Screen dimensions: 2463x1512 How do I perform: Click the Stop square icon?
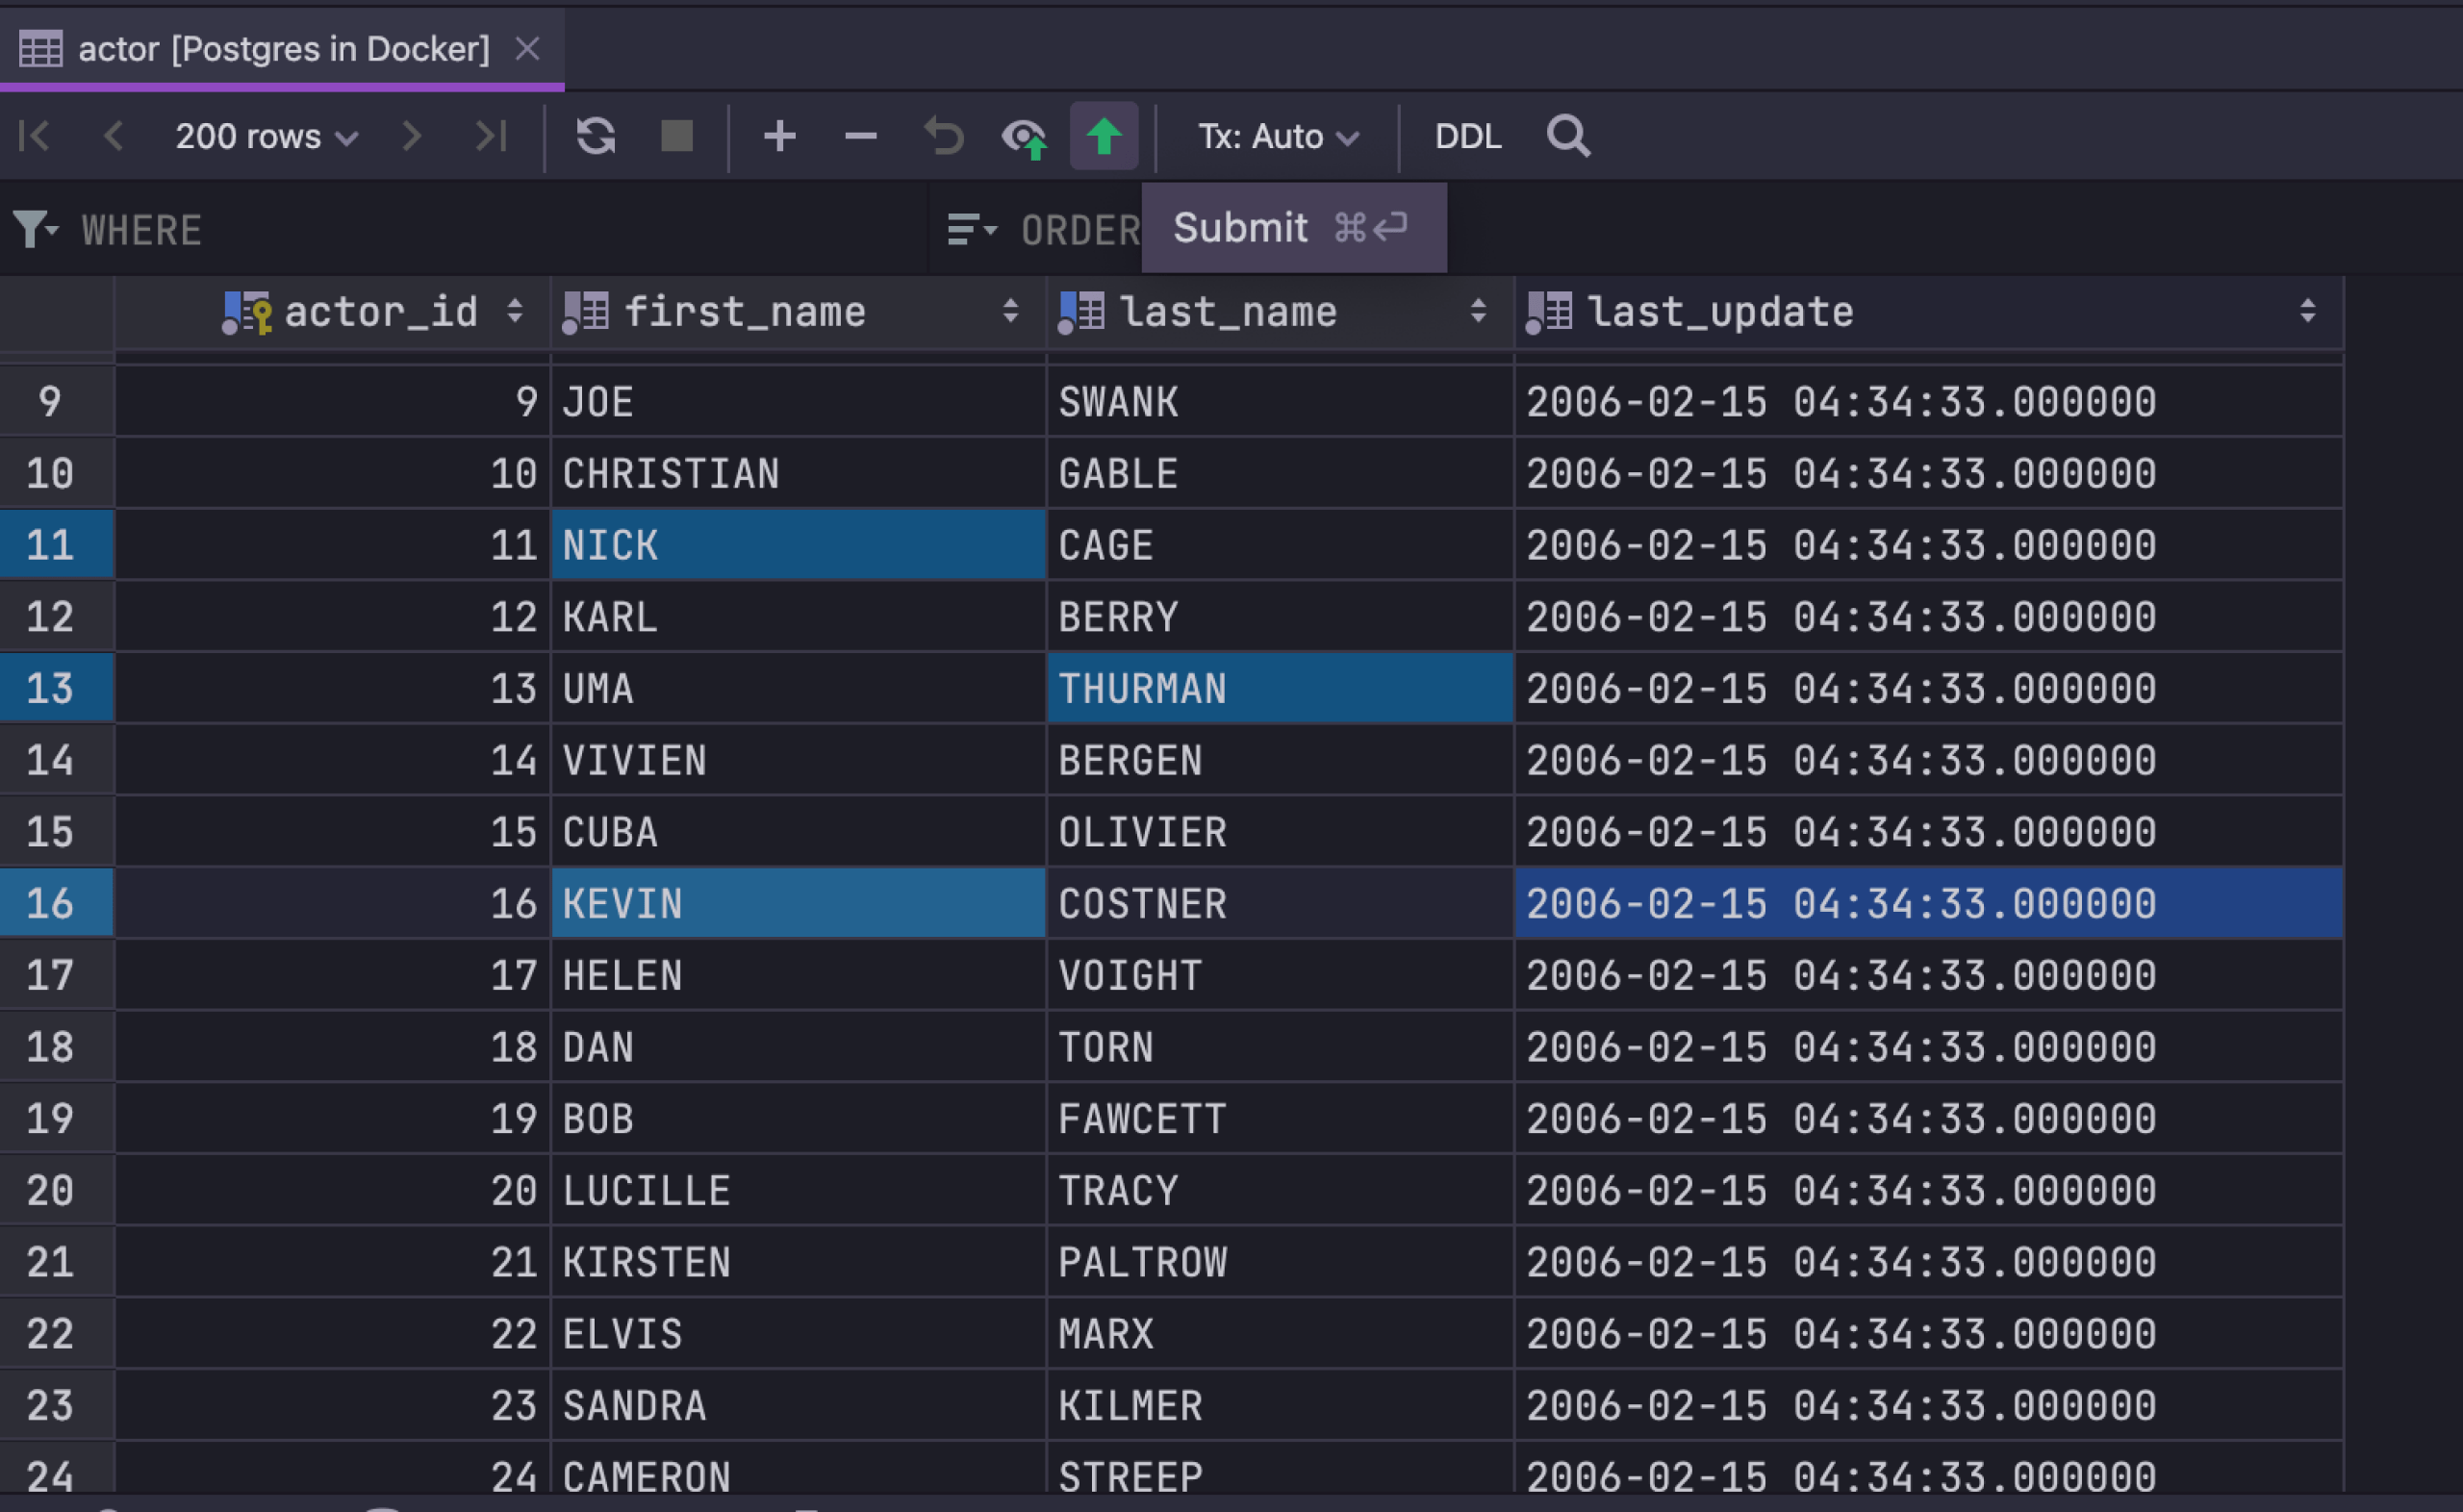pyautogui.click(x=677, y=136)
